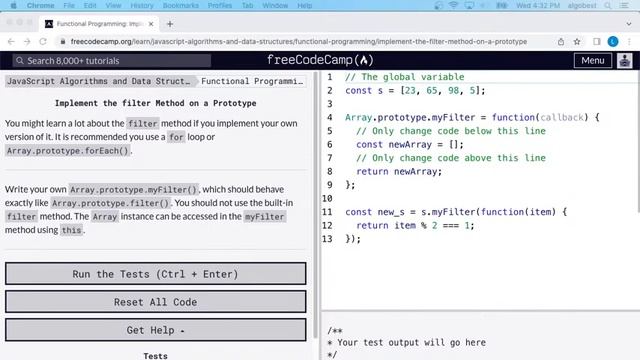Open the Functional Programming breadcrumb
This screenshot has width=640, height=360.
click(x=252, y=81)
